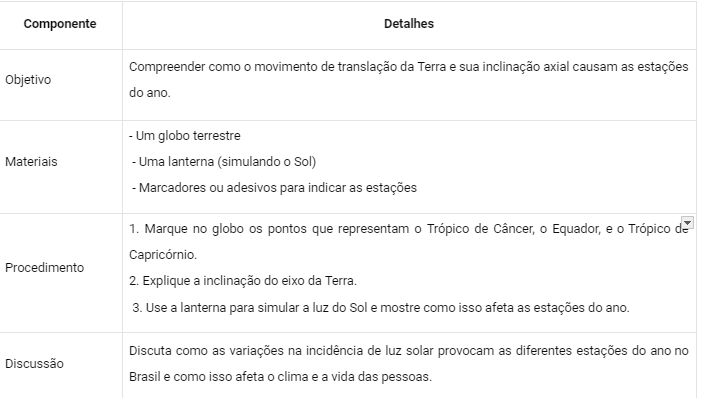The image size is (708, 398).
Task: Click the Componente column header
Action: click(x=60, y=24)
